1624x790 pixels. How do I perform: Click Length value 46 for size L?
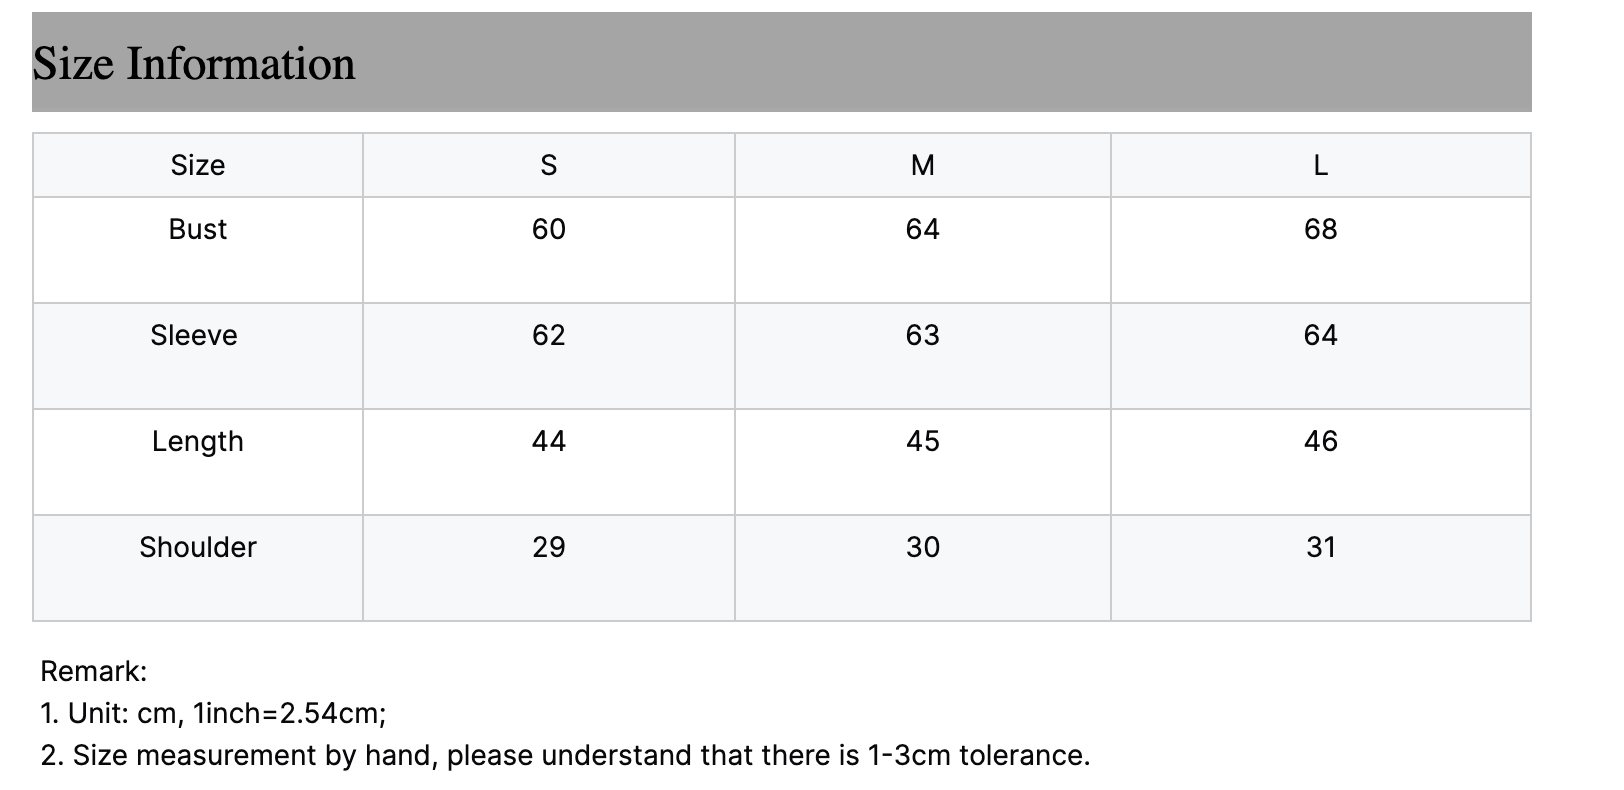point(1321,441)
